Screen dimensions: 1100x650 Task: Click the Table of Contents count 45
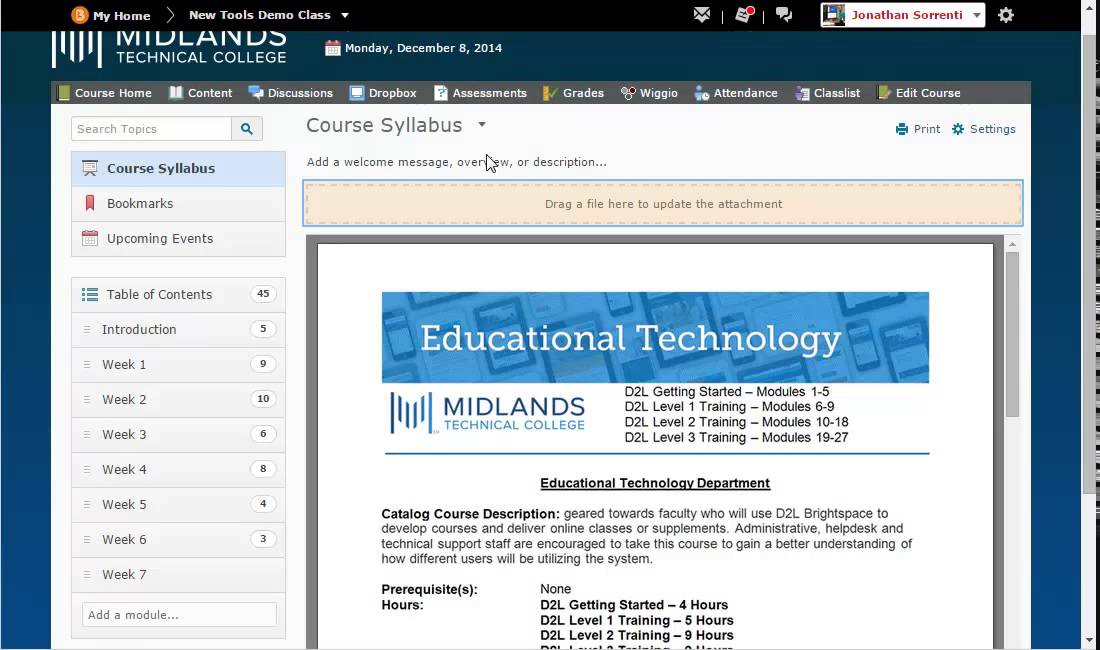[x=263, y=294]
